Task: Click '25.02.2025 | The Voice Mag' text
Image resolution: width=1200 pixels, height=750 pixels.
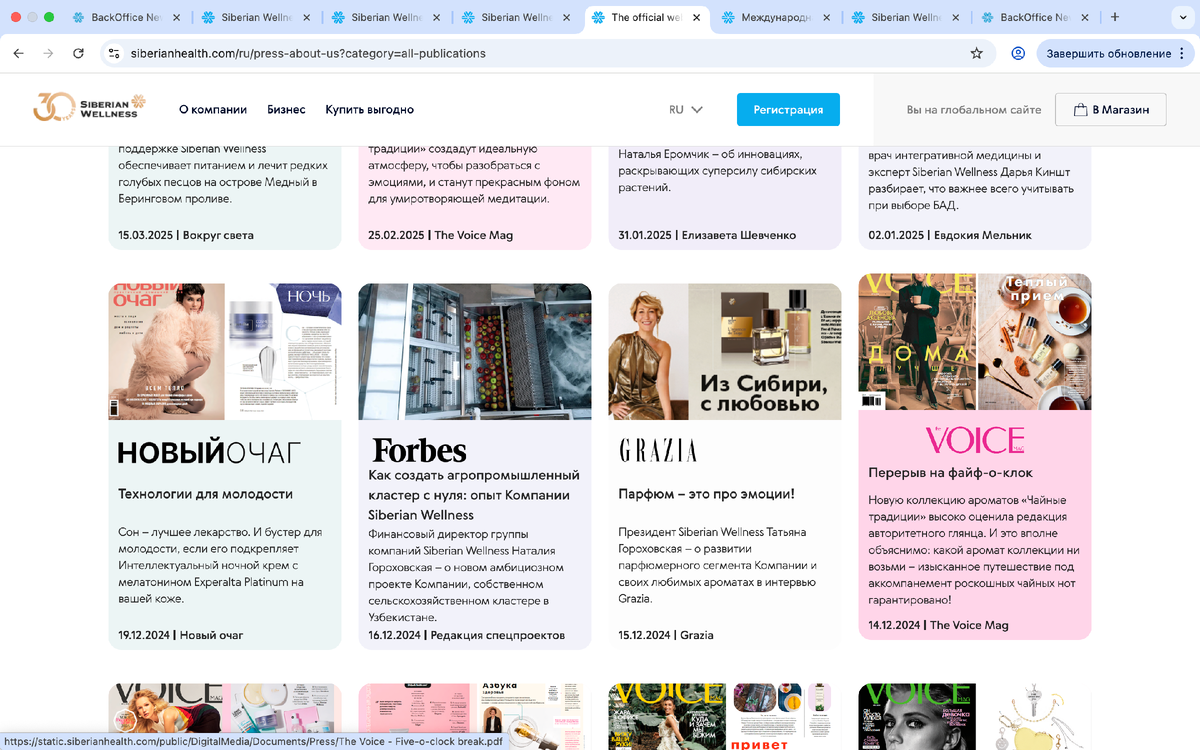Action: tap(440, 235)
